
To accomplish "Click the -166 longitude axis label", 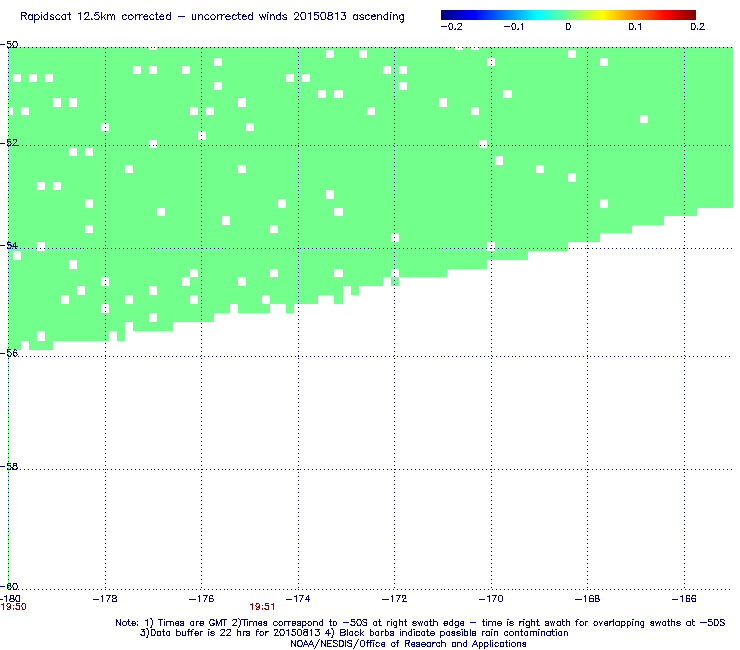I will click(684, 599).
